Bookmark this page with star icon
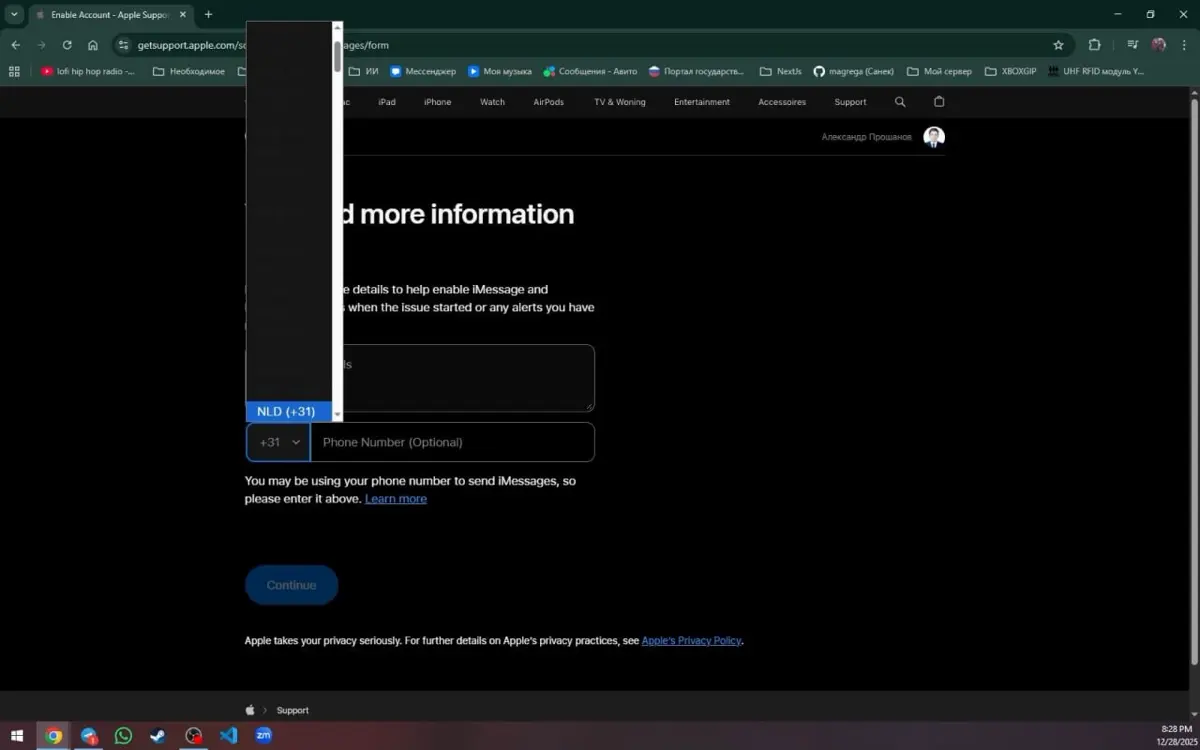Viewport: 1200px width, 750px height. click(1058, 45)
